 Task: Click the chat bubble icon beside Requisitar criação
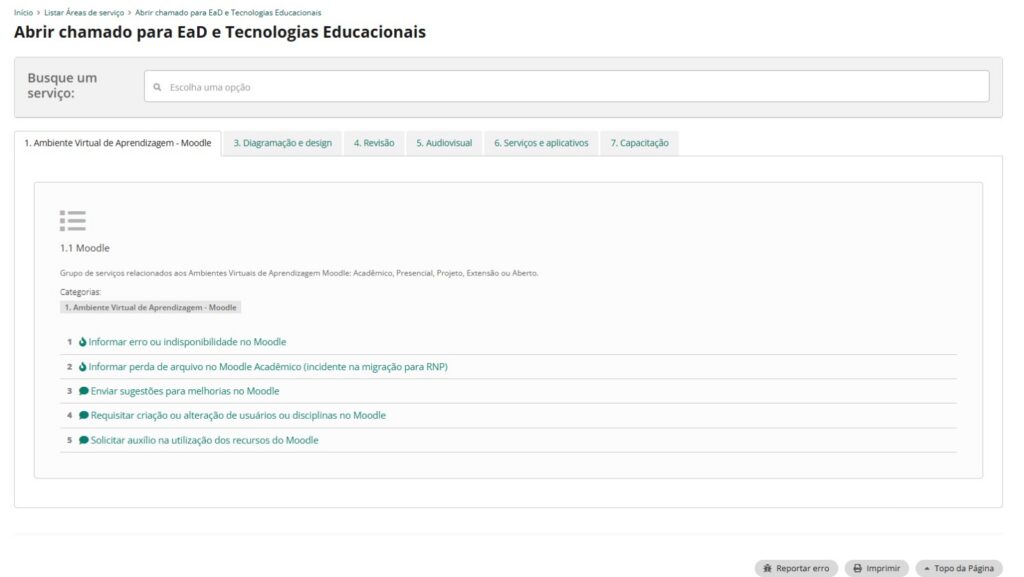tap(84, 416)
